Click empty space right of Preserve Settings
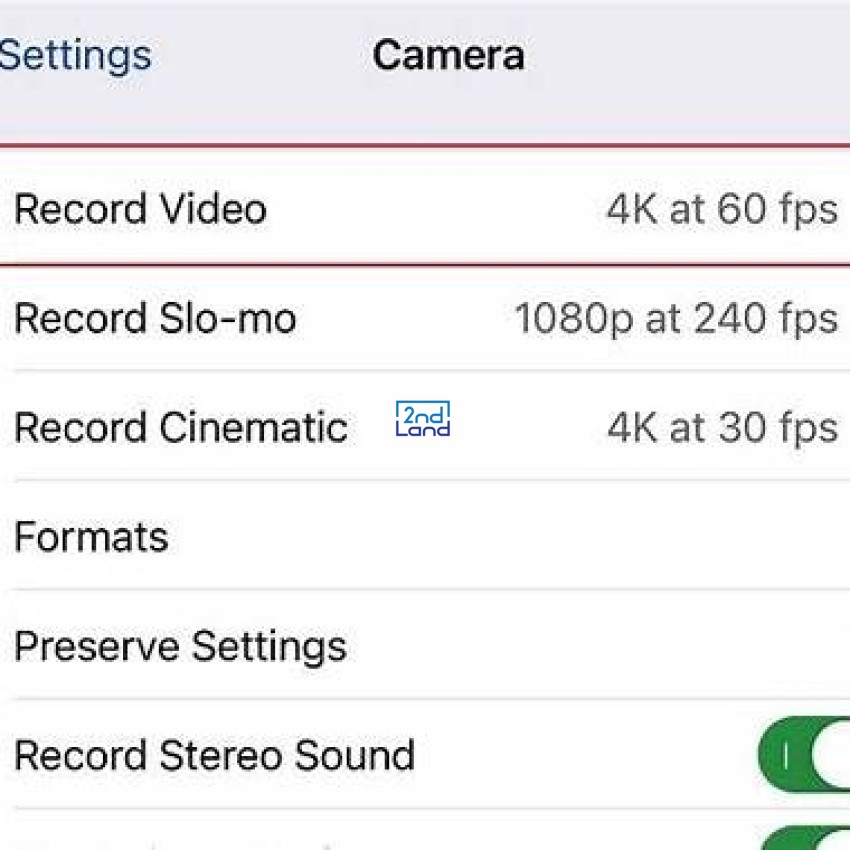Viewport: 850px width, 850px height. tap(596, 646)
